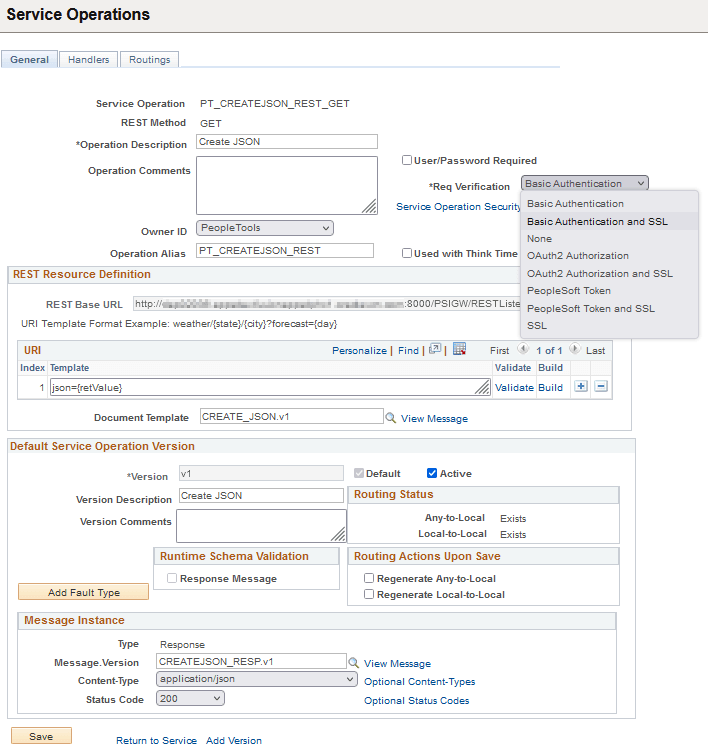Screen dimensions: 708x750
Task: Click Find link in URI grid
Action: click(408, 351)
